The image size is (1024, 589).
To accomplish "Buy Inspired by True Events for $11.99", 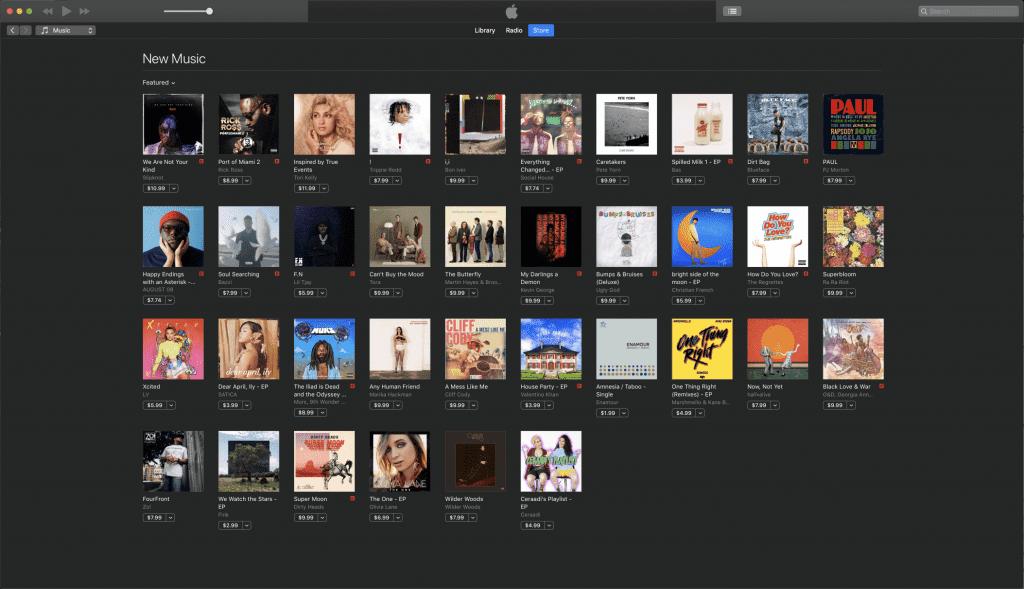I will tap(307, 188).
